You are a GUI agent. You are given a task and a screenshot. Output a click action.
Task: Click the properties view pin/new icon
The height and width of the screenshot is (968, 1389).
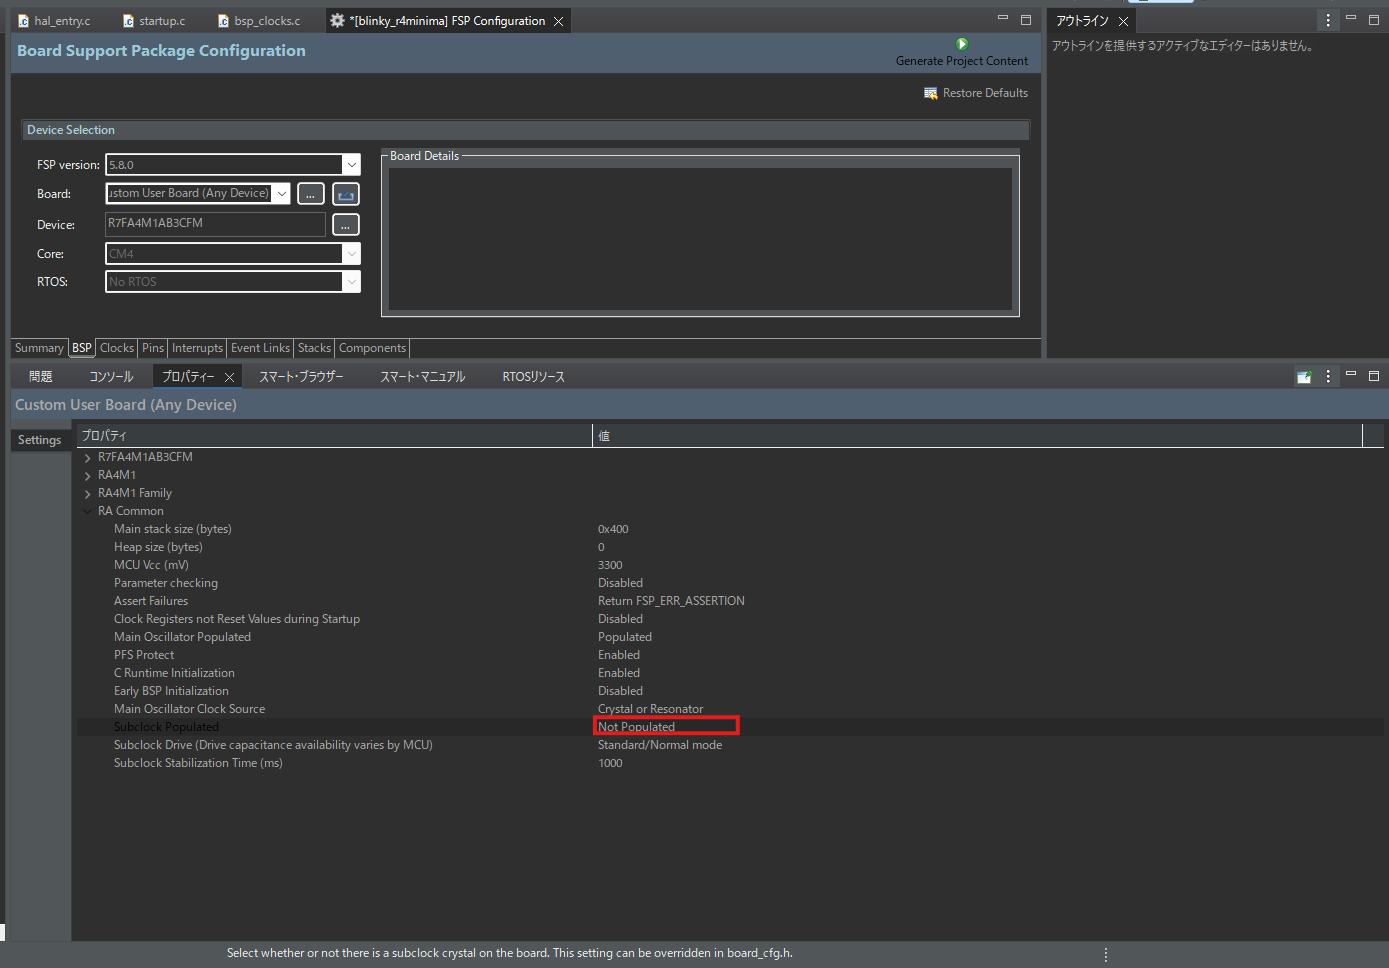coord(1304,377)
